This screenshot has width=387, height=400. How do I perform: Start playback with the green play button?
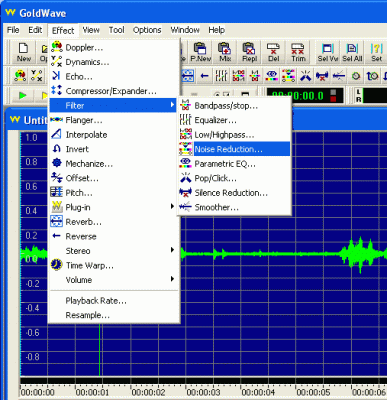click(x=23, y=96)
